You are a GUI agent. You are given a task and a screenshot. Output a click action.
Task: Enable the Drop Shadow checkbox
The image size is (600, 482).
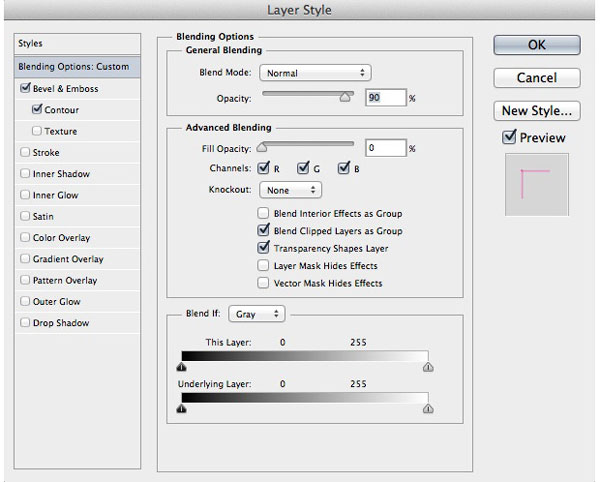coord(25,322)
